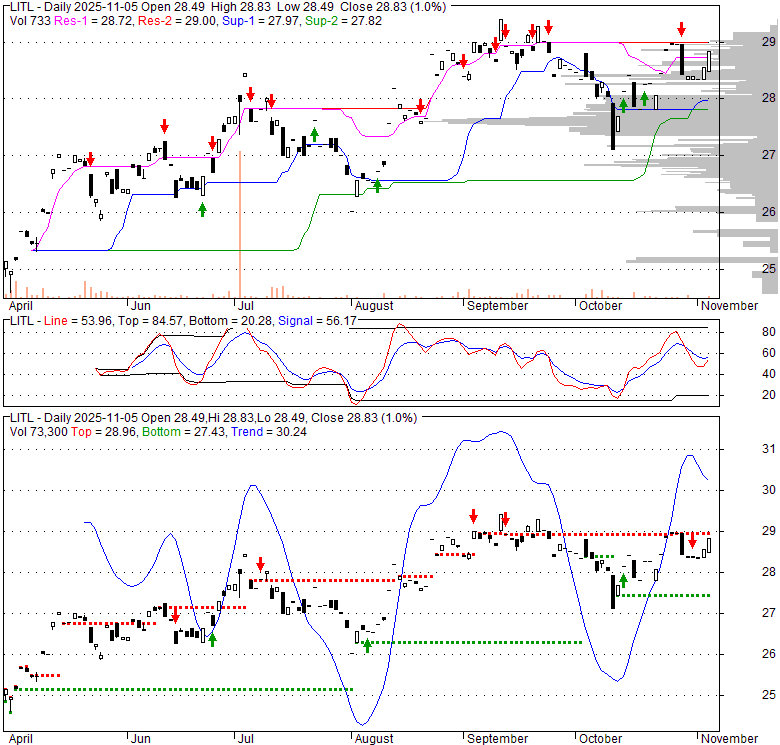
Task: Click the 'Res-2 = 29.00' legend label
Action: pyautogui.click(x=178, y=21)
